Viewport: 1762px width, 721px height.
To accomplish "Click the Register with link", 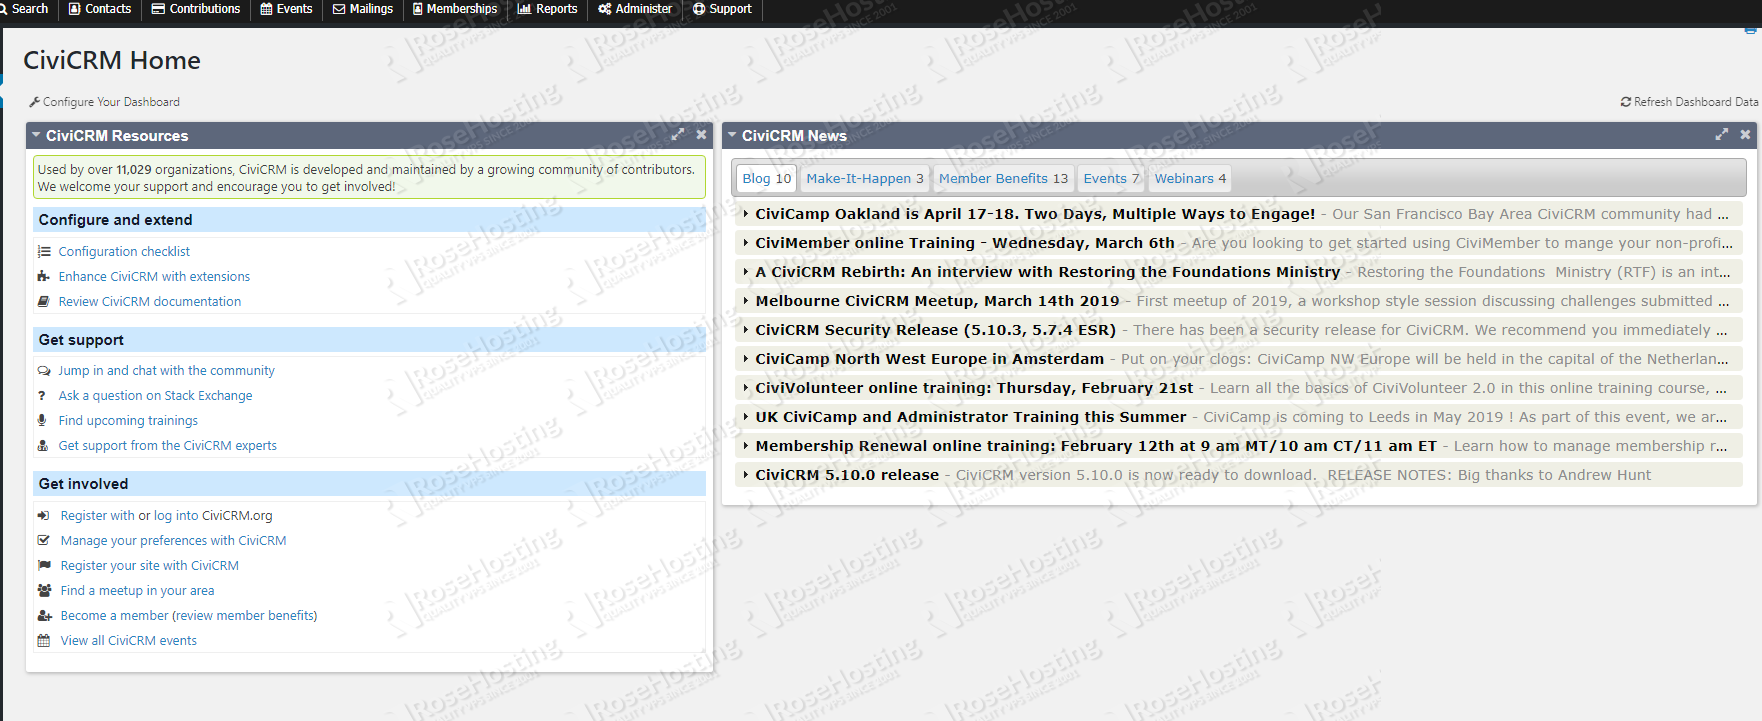I will (x=97, y=516).
